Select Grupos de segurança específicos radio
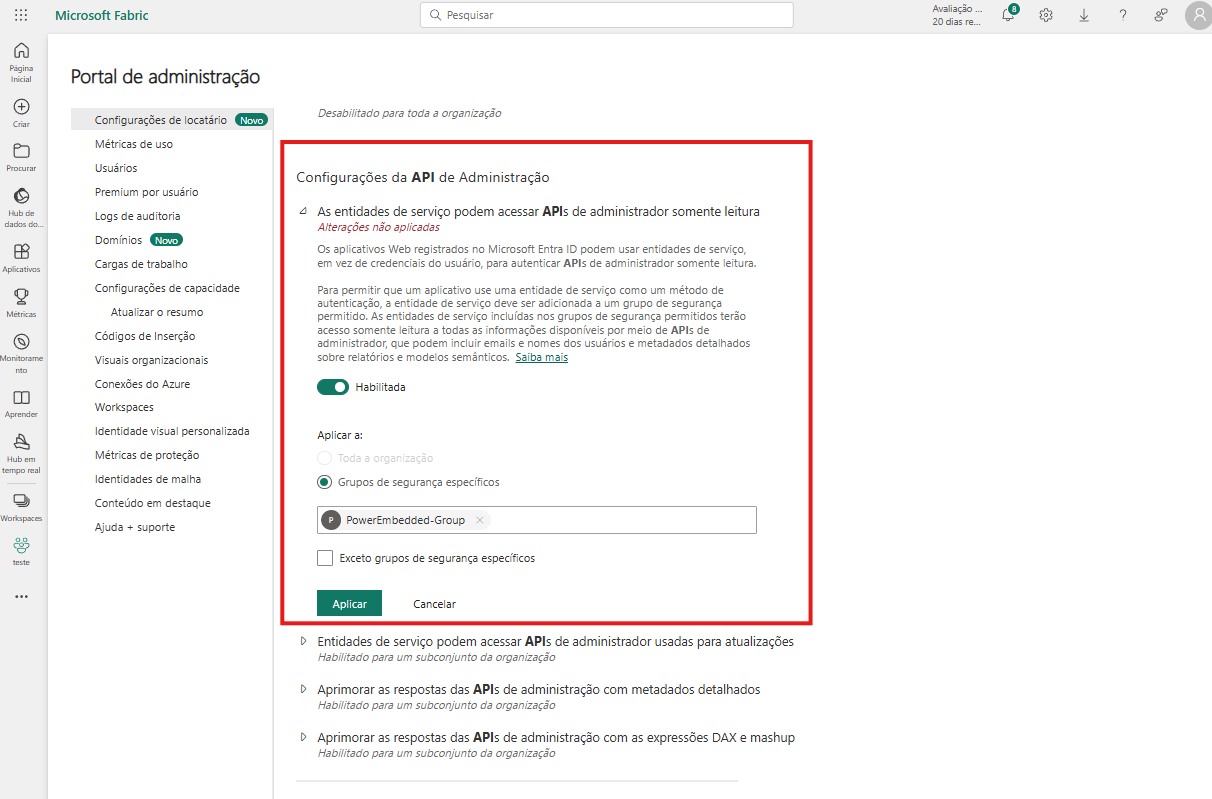This screenshot has height=799, width=1212. (324, 482)
